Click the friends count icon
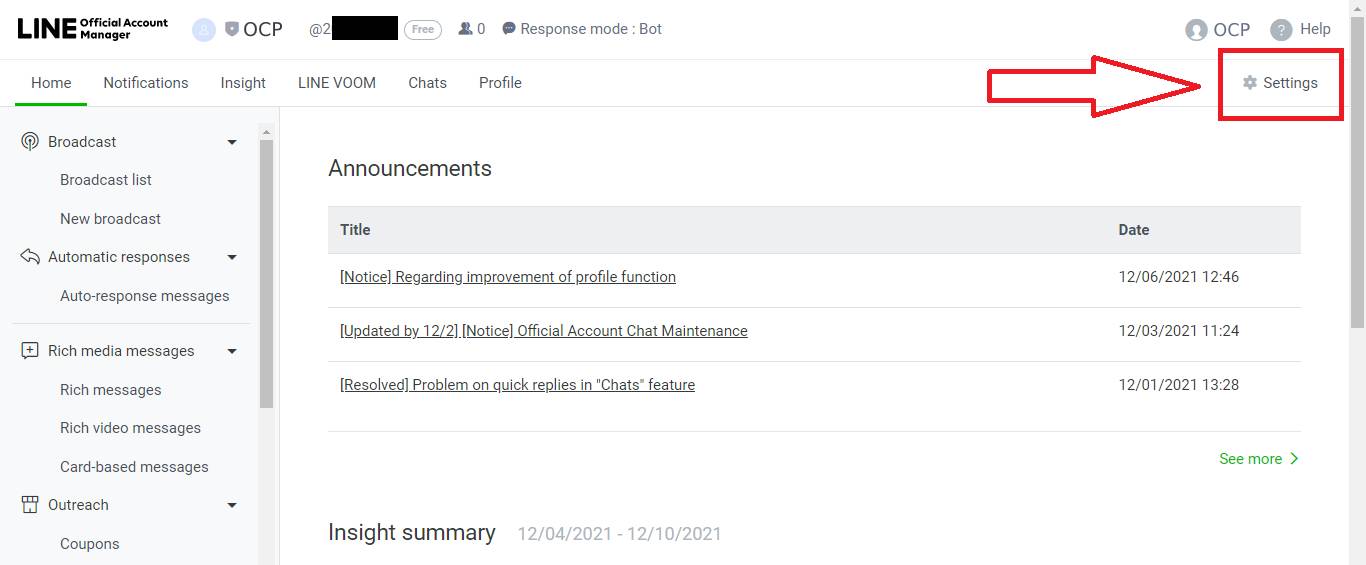Viewport: 1366px width, 565px height. pyautogui.click(x=465, y=29)
